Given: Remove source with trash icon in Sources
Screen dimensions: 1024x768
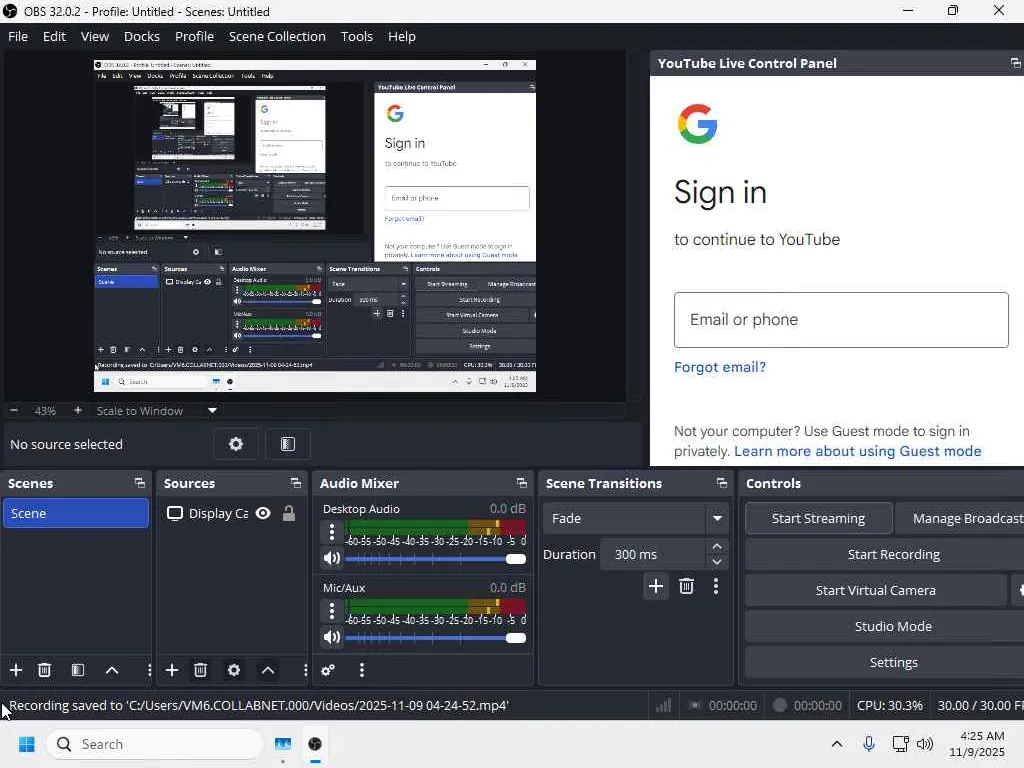Looking at the screenshot, I should pyautogui.click(x=200, y=670).
